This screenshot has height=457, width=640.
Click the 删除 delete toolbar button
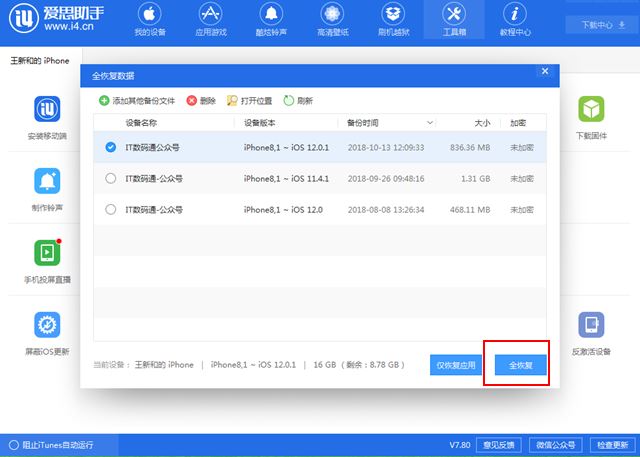click(x=201, y=100)
